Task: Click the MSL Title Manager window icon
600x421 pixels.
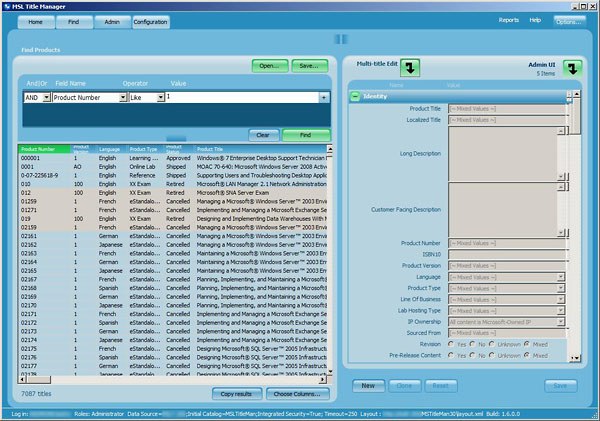Action: tap(7, 6)
